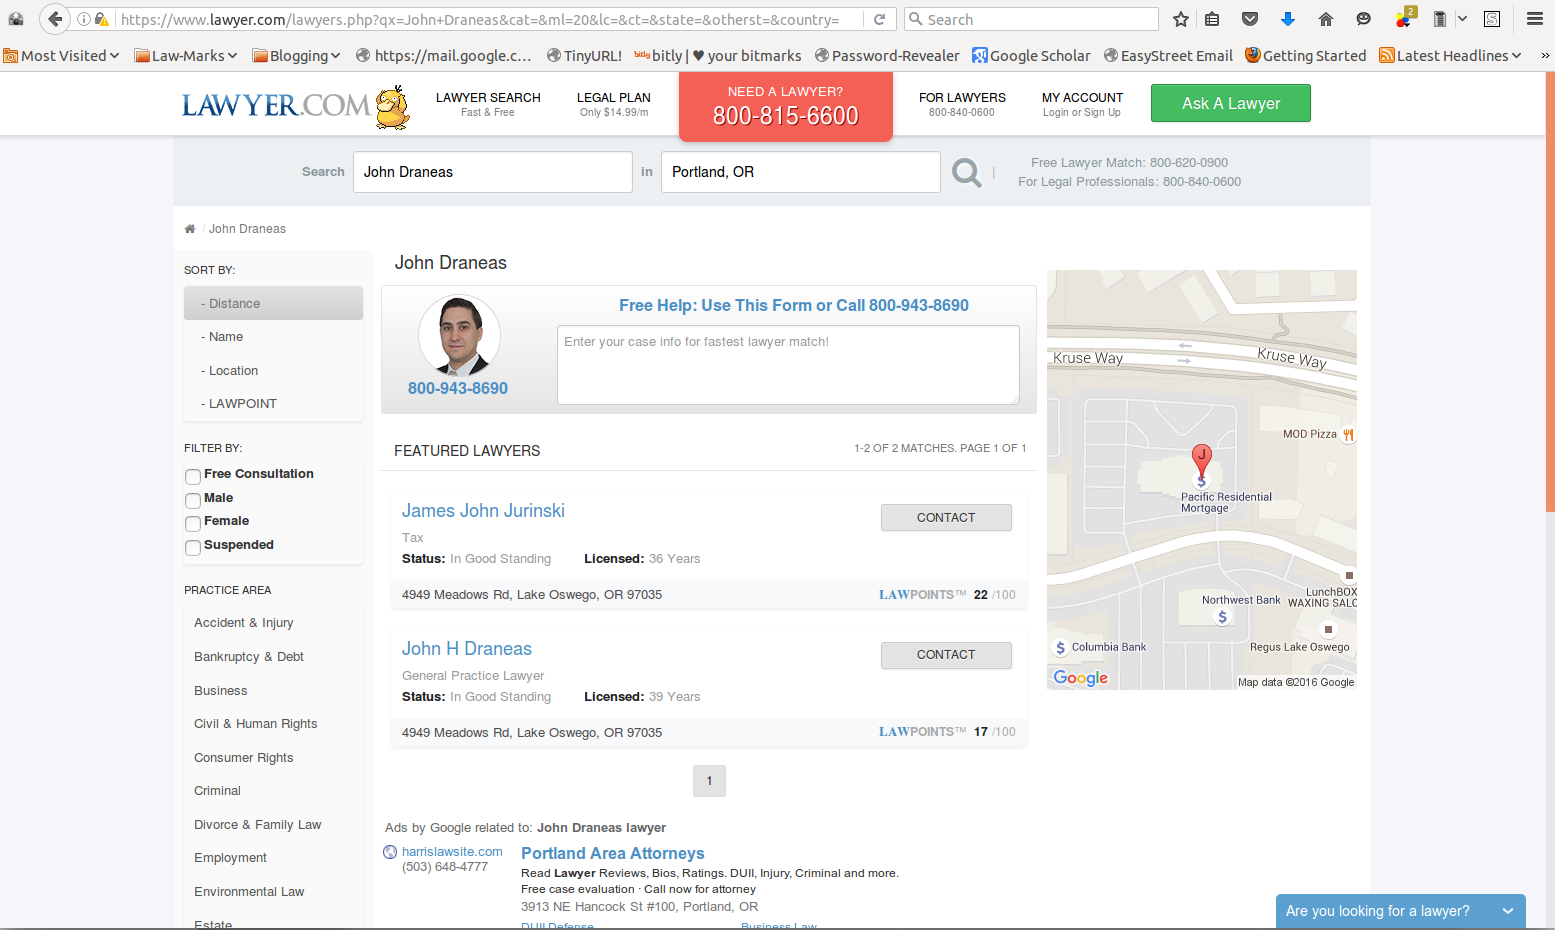The width and height of the screenshot is (1555, 930).
Task: Open the James John Jurinski profile link
Action: click(483, 511)
